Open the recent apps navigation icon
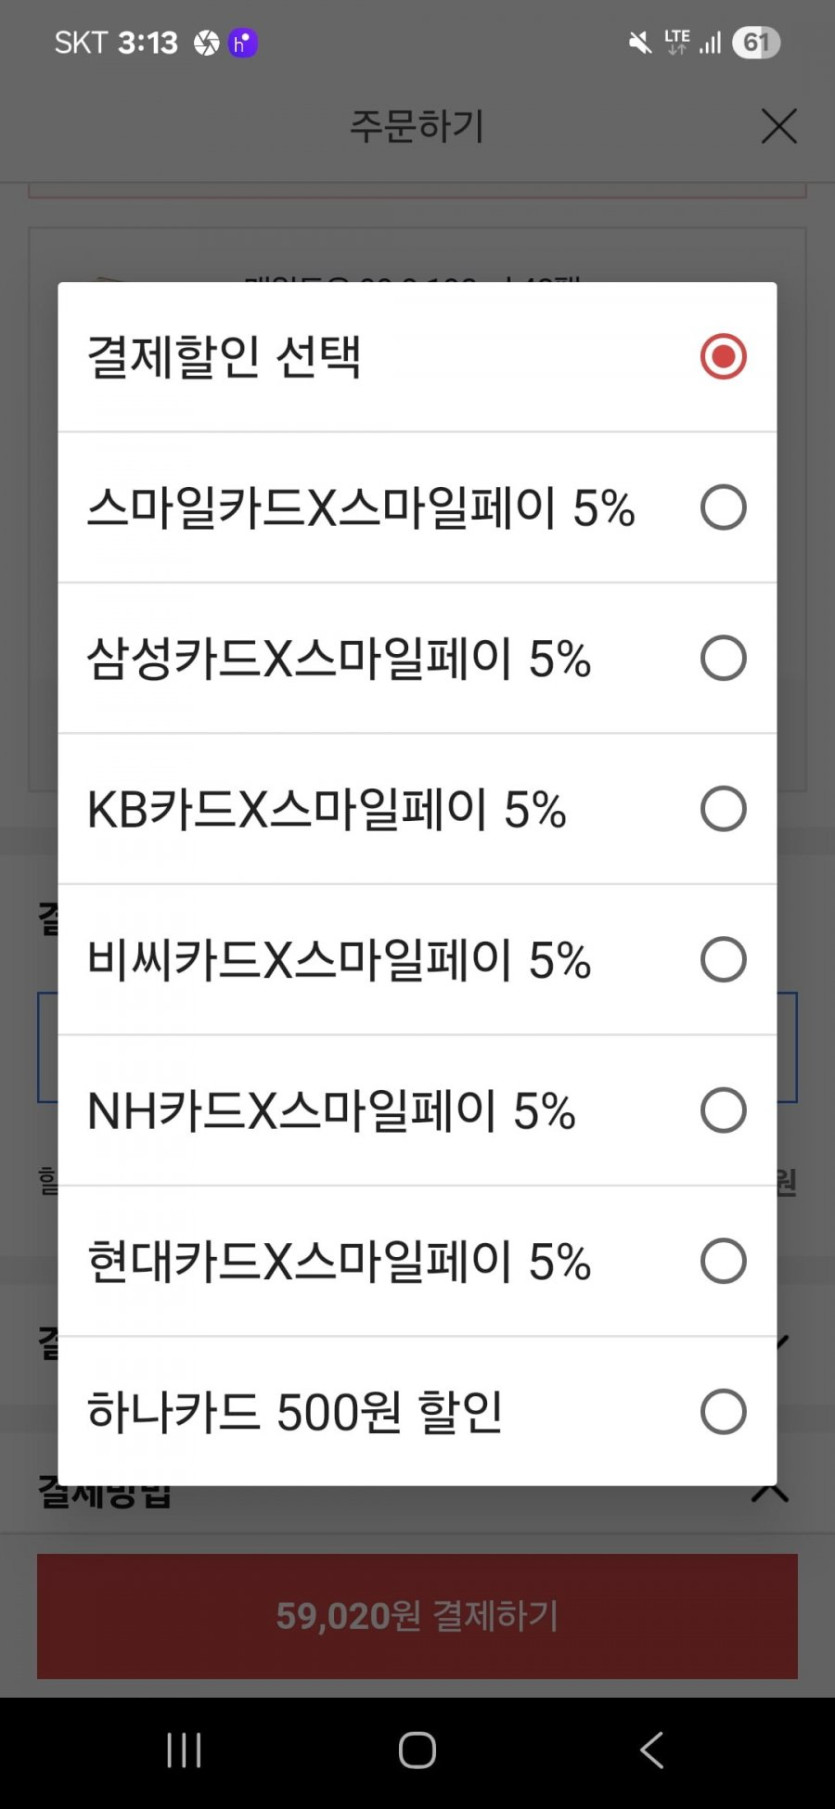This screenshot has height=1809, width=835. 184,1750
